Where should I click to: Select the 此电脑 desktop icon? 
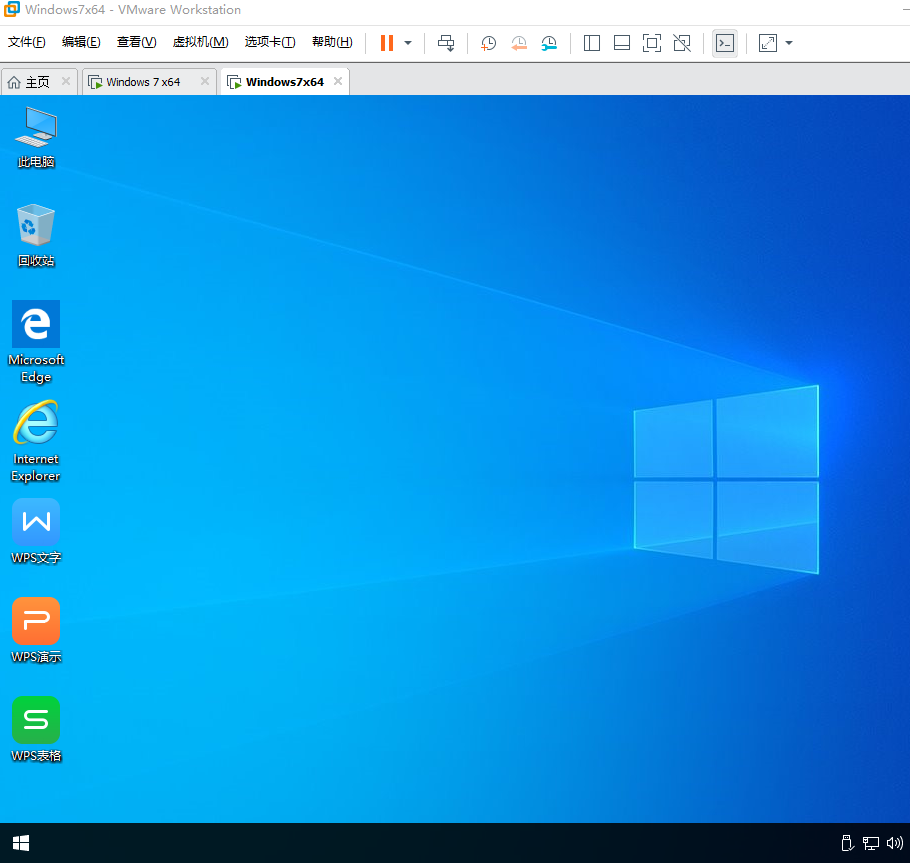(x=36, y=138)
